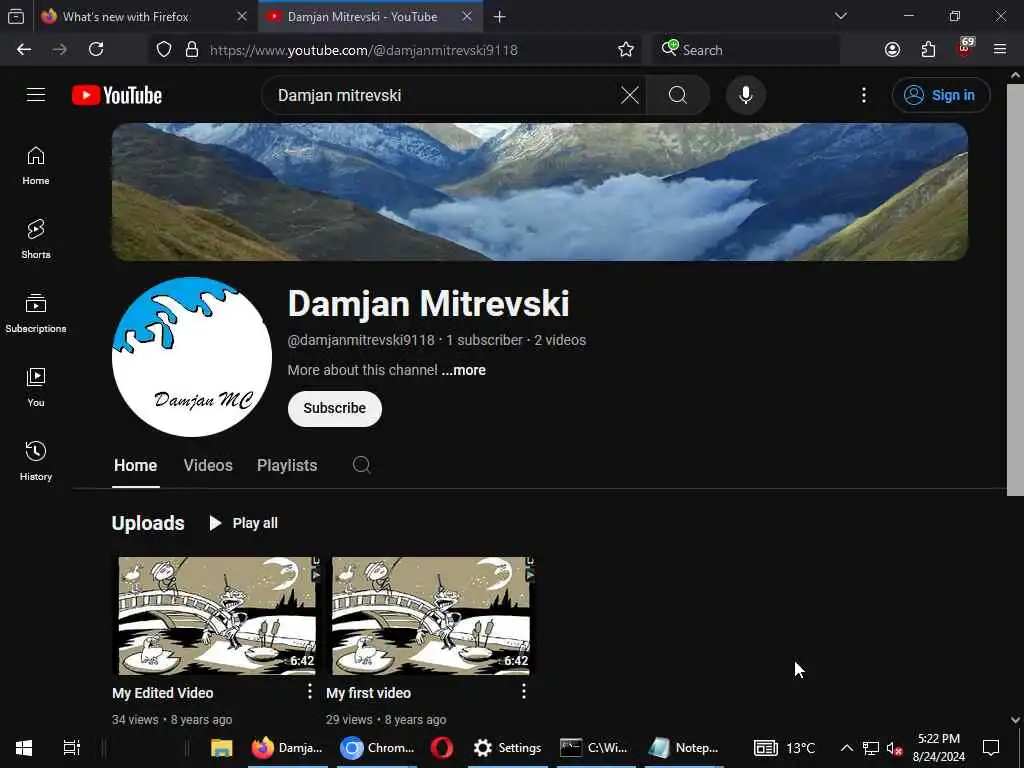This screenshot has width=1024, height=768.
Task: Open options menu for My Edited Video
Action: coord(310,692)
